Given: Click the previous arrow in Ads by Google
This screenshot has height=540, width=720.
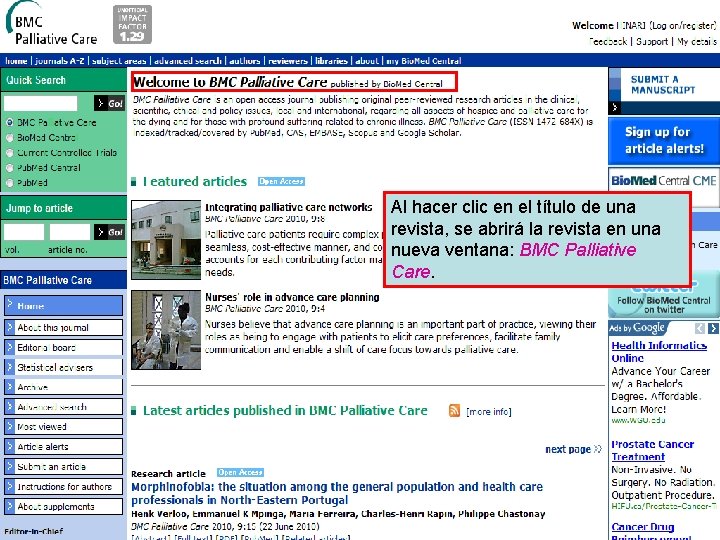Looking at the screenshot, I should point(700,328).
